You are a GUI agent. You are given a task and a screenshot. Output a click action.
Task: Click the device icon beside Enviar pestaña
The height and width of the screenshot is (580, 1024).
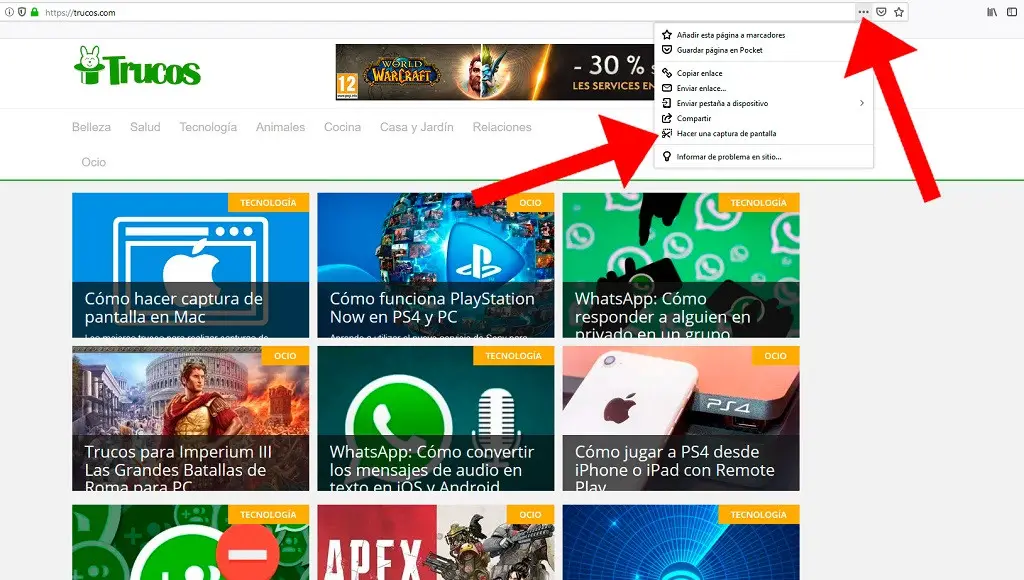pyautogui.click(x=667, y=103)
